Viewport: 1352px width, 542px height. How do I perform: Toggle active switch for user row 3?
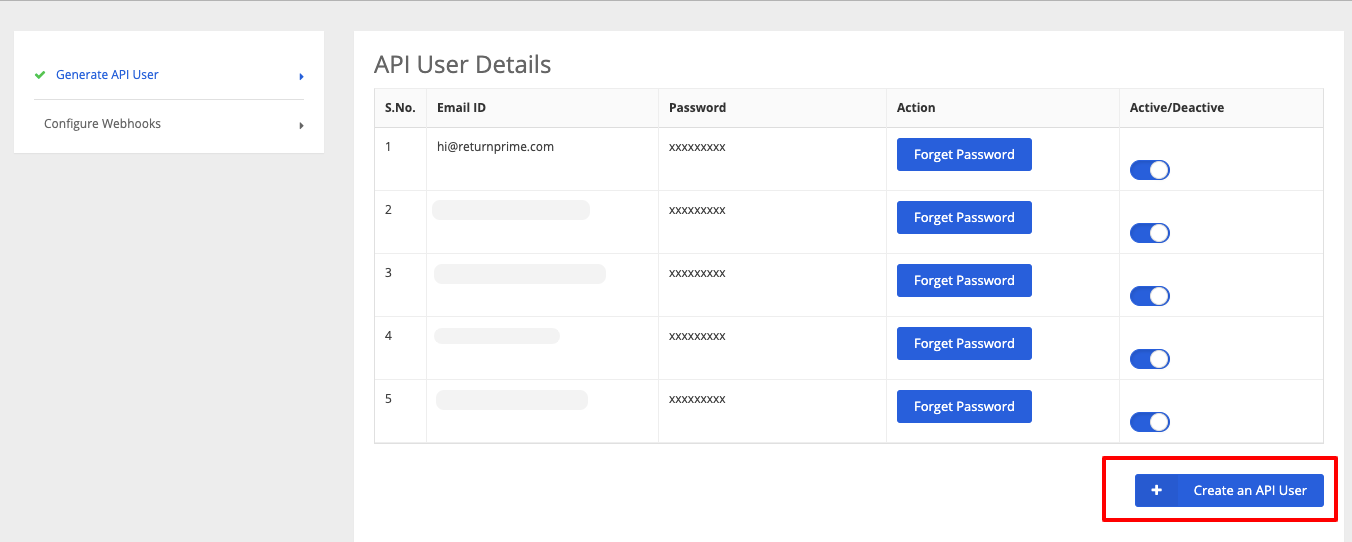coord(1150,296)
